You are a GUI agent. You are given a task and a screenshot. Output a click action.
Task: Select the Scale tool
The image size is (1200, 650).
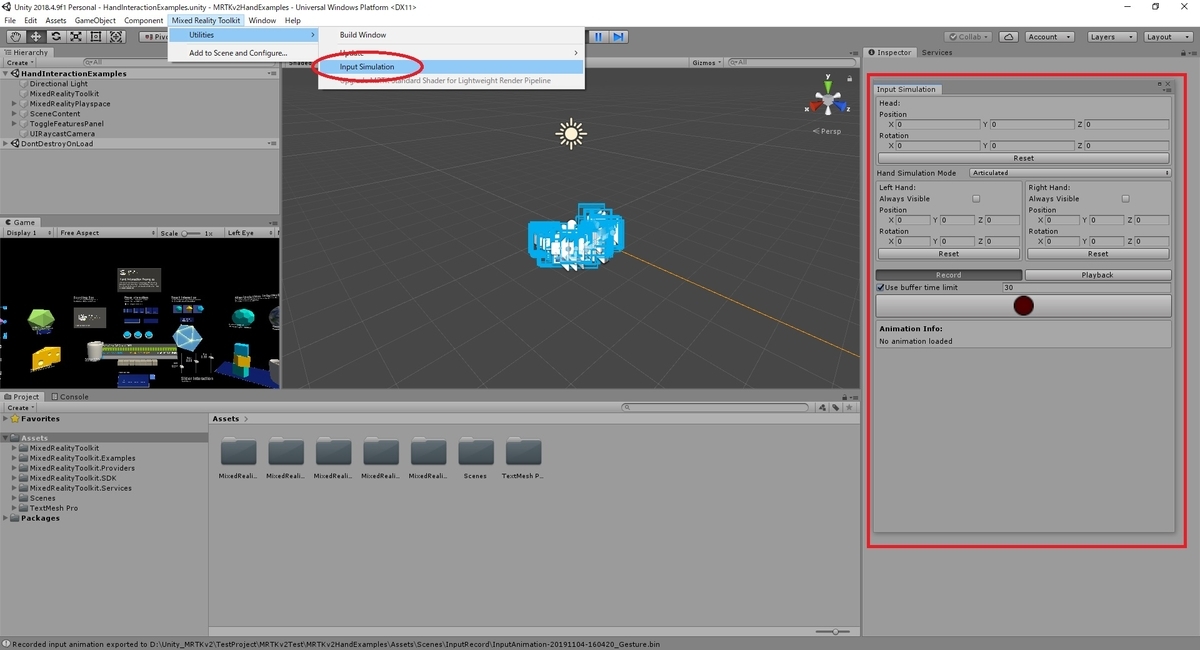click(76, 36)
